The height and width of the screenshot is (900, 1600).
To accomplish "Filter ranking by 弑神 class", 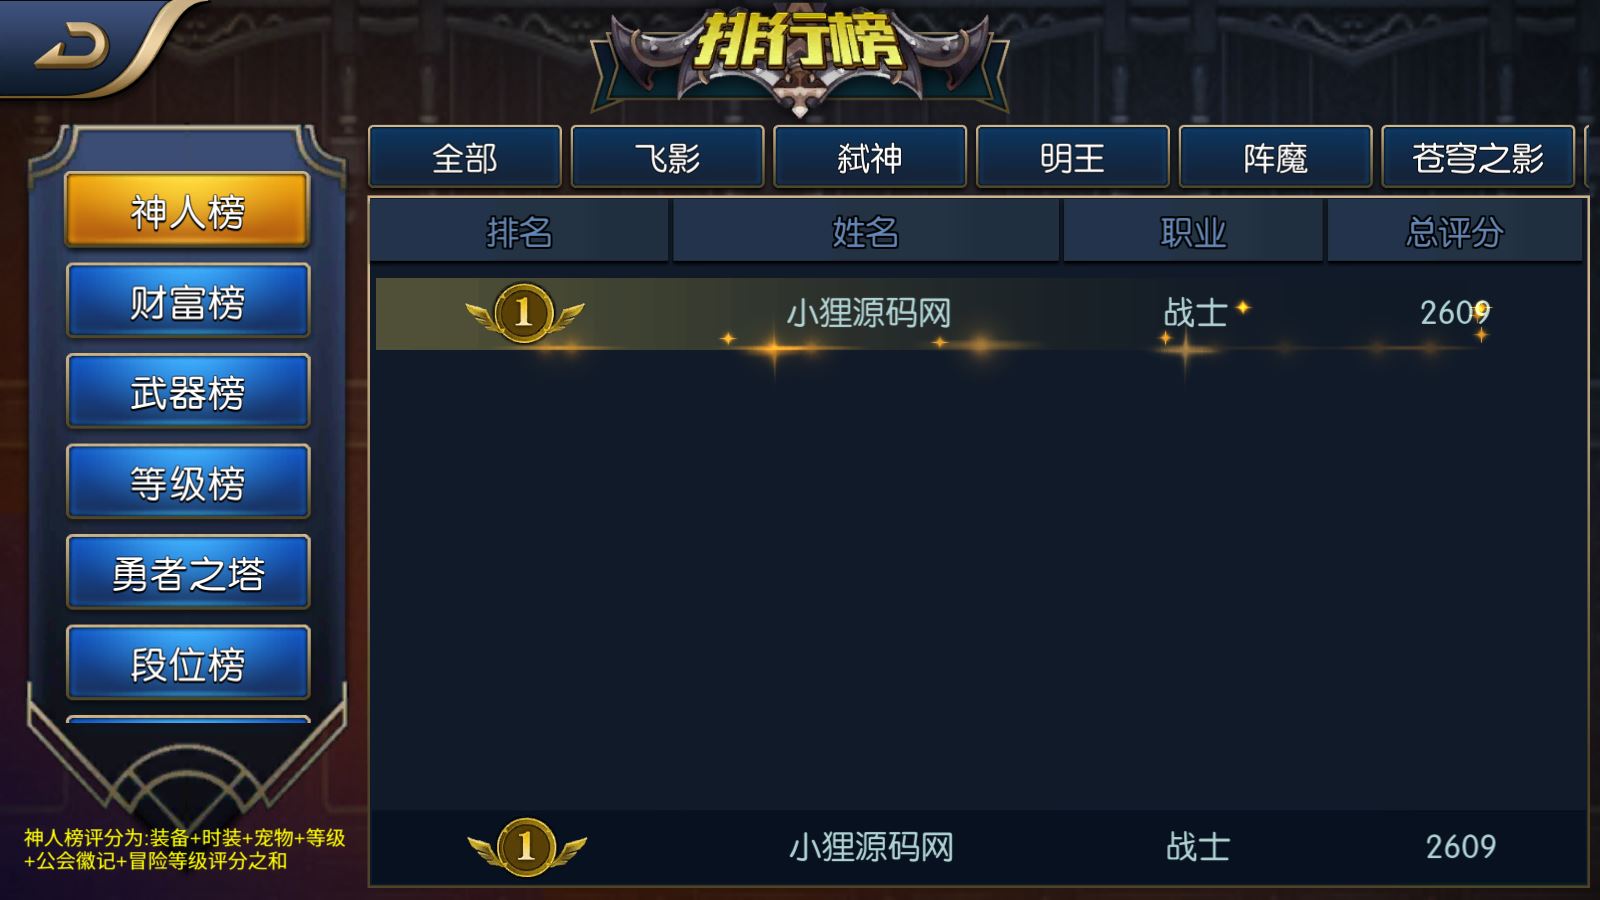I will click(x=870, y=157).
